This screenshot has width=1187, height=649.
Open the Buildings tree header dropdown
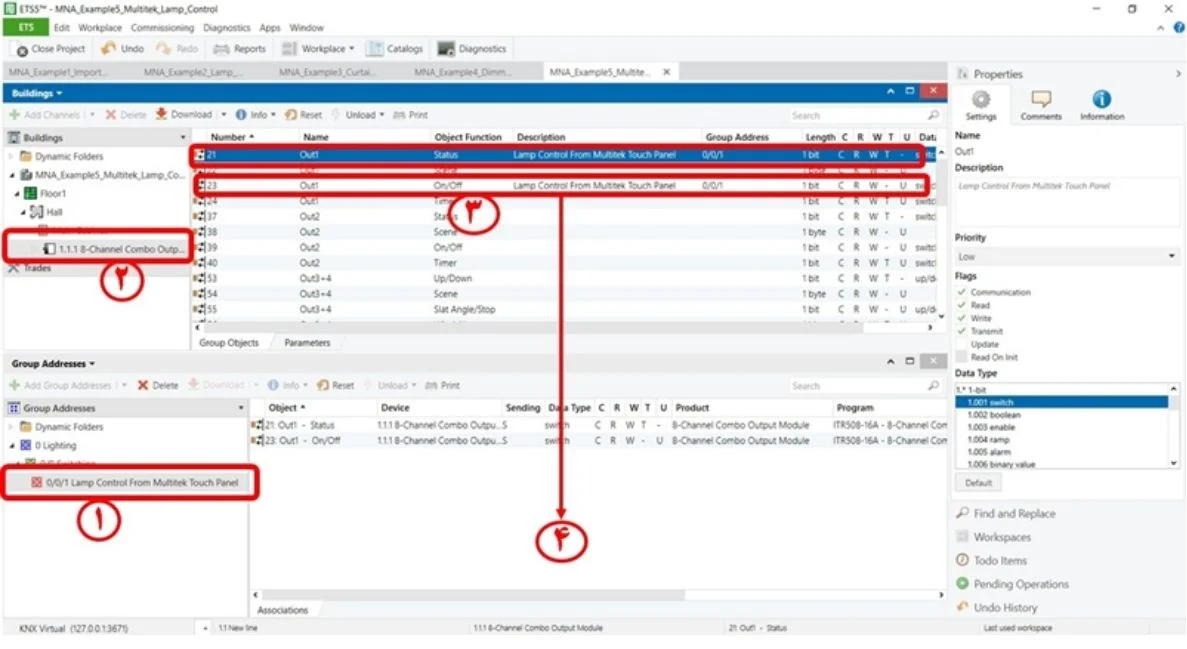coord(182,138)
